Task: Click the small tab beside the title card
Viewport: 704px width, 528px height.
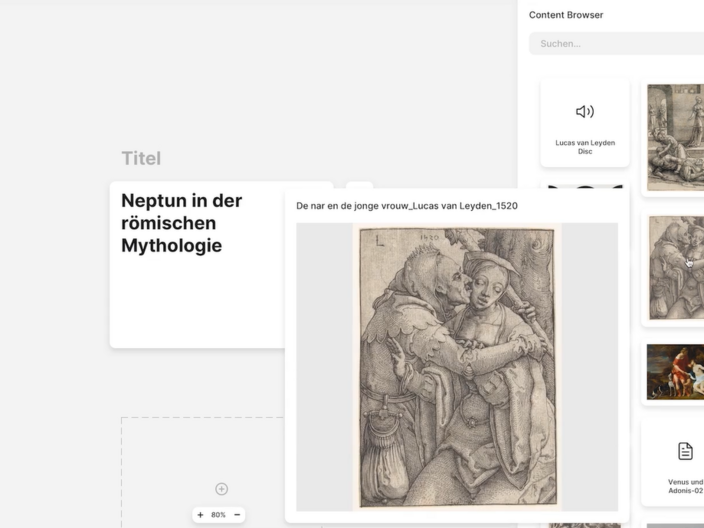Action: 359,185
